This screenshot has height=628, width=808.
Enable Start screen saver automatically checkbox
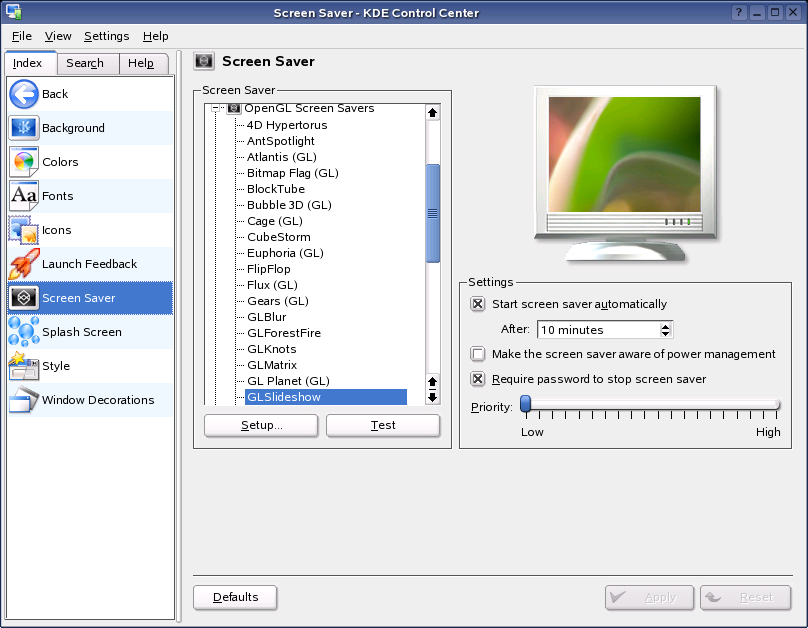click(478, 304)
